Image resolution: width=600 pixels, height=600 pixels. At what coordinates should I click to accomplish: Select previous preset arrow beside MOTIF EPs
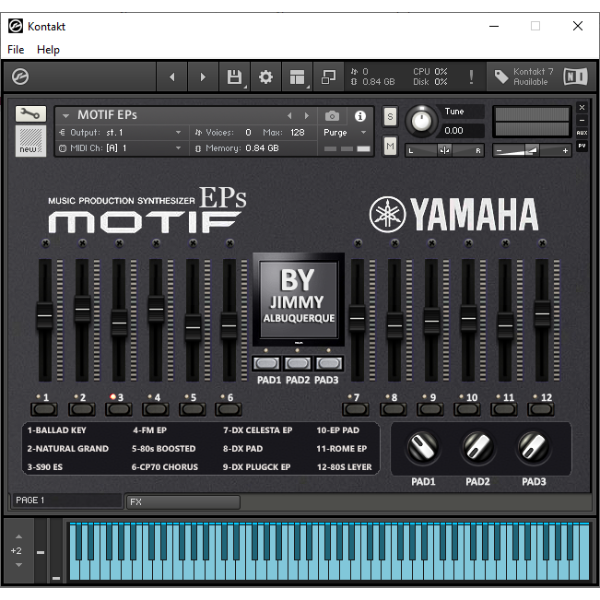289,116
